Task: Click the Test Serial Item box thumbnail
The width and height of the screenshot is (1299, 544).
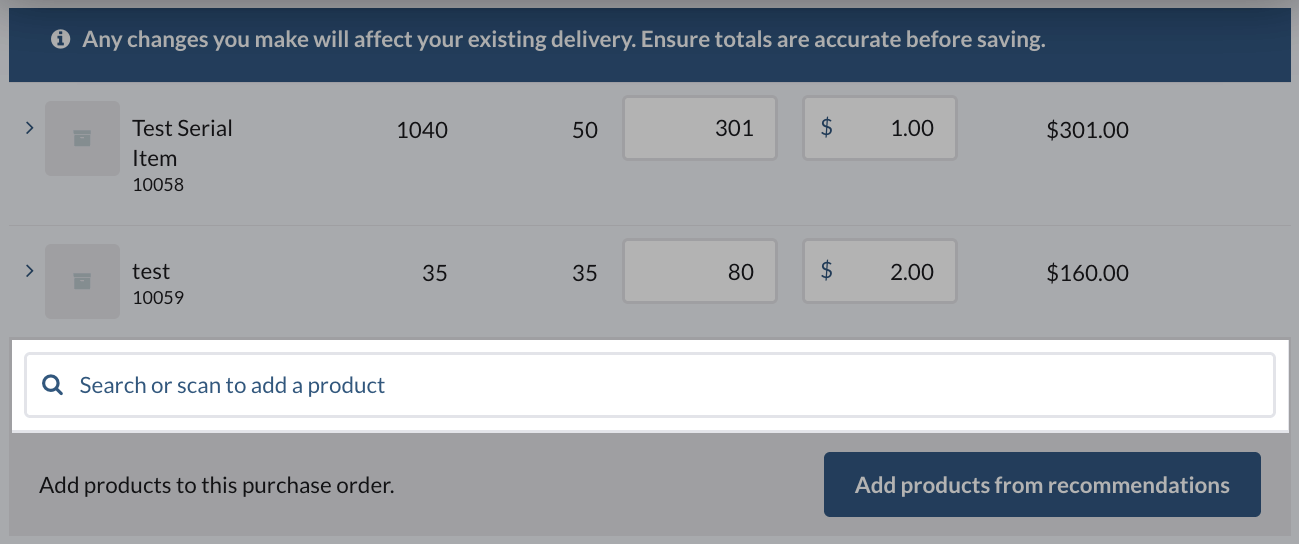Action: pos(82,138)
